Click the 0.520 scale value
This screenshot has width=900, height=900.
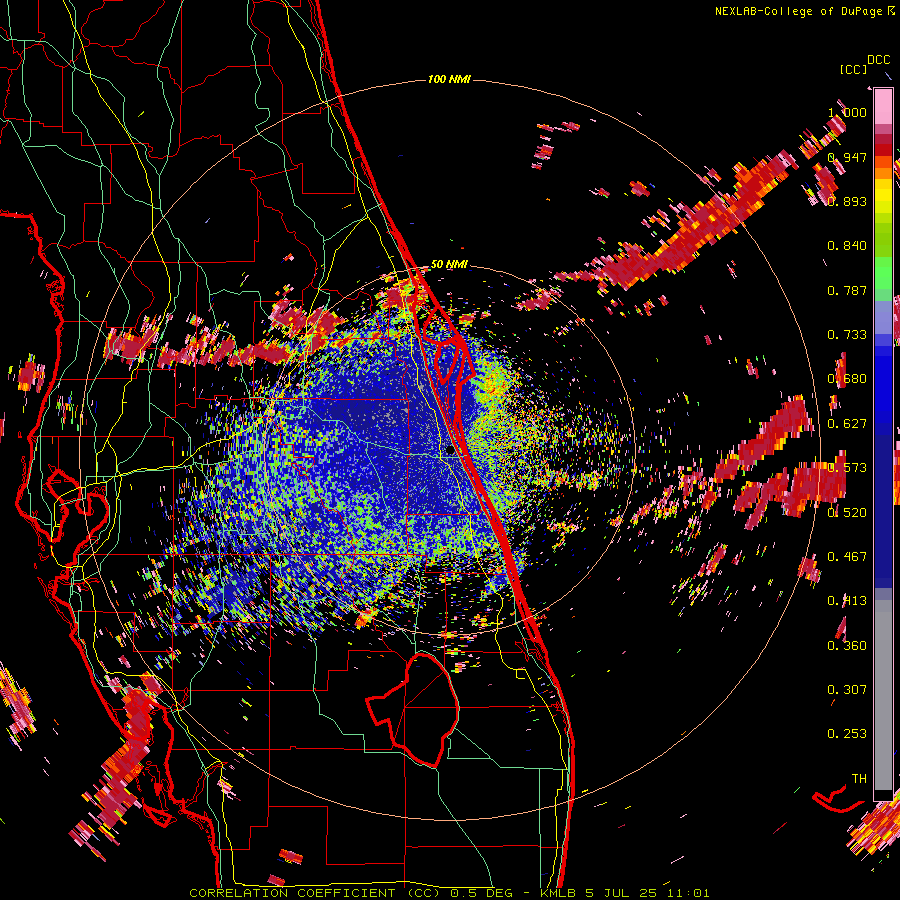[847, 513]
